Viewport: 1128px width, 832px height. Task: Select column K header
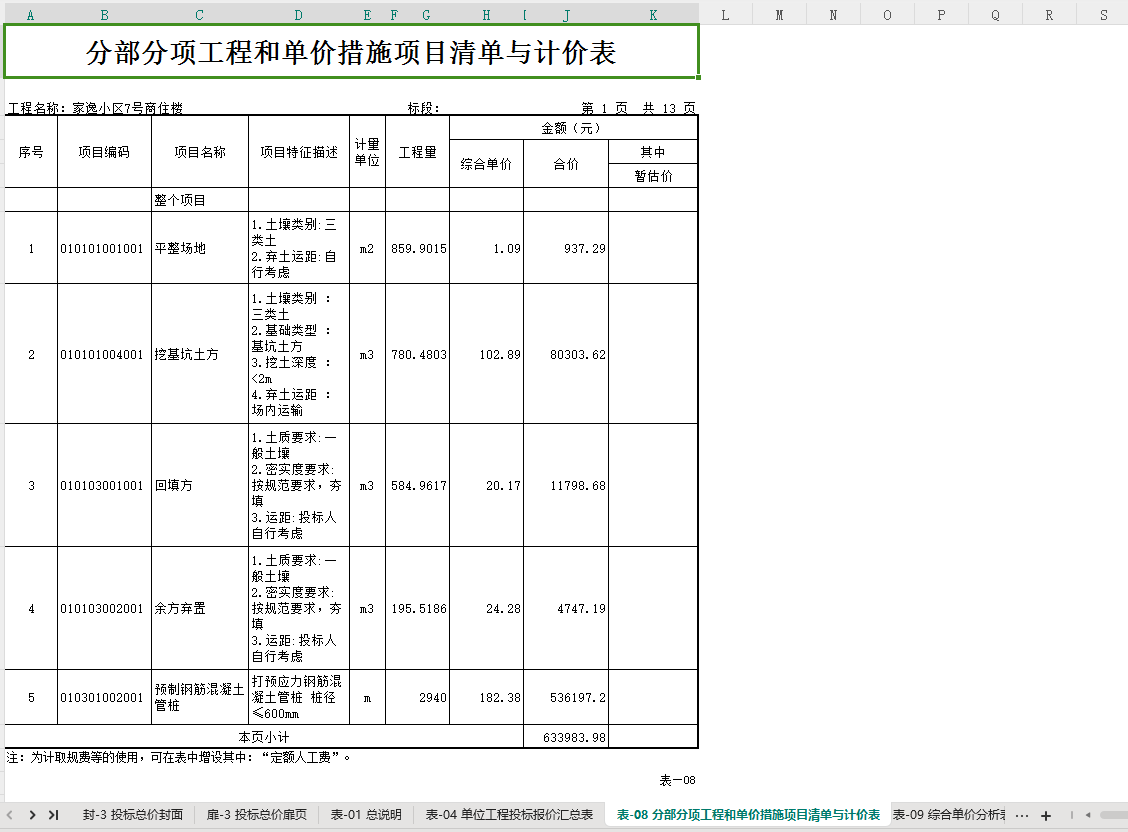653,15
